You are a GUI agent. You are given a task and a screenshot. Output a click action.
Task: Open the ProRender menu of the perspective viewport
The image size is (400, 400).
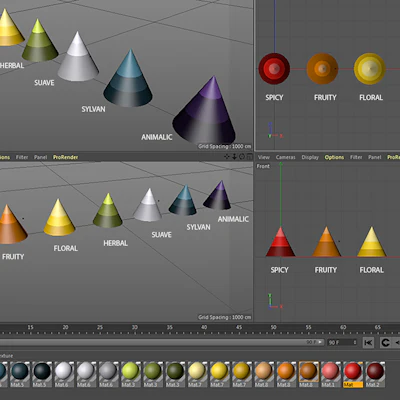(x=66, y=157)
